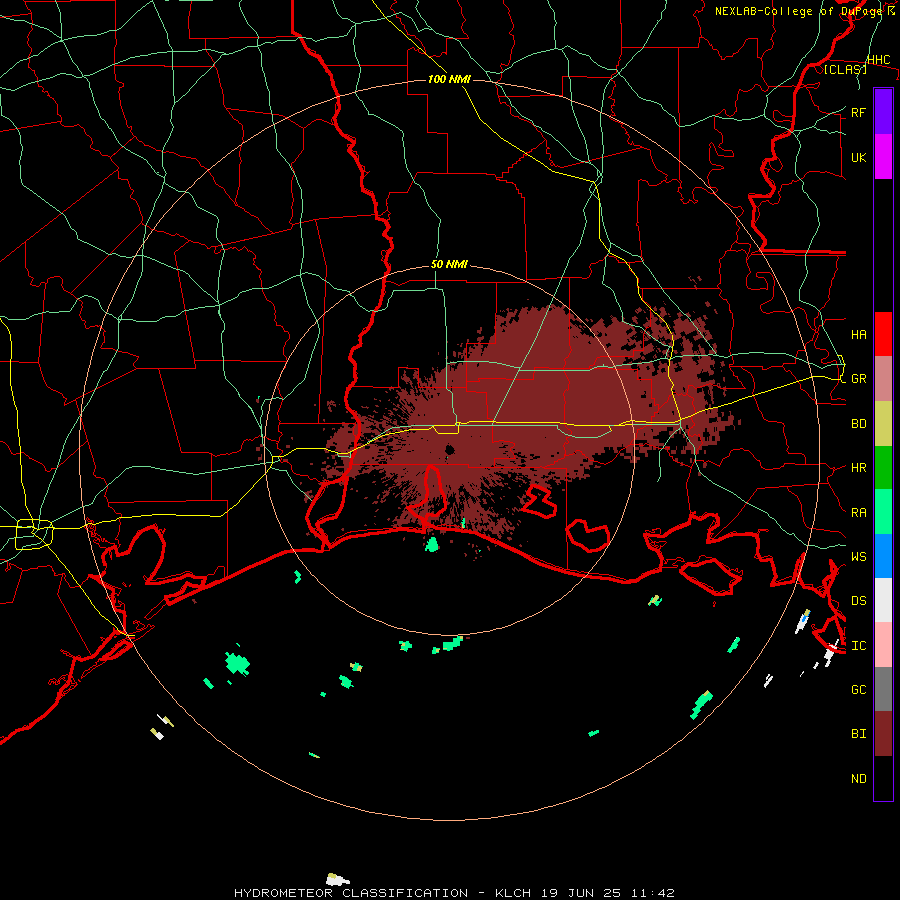Image resolution: width=900 pixels, height=900 pixels.
Task: Click the black radar site dot inside the biological echo
Action: point(449,449)
